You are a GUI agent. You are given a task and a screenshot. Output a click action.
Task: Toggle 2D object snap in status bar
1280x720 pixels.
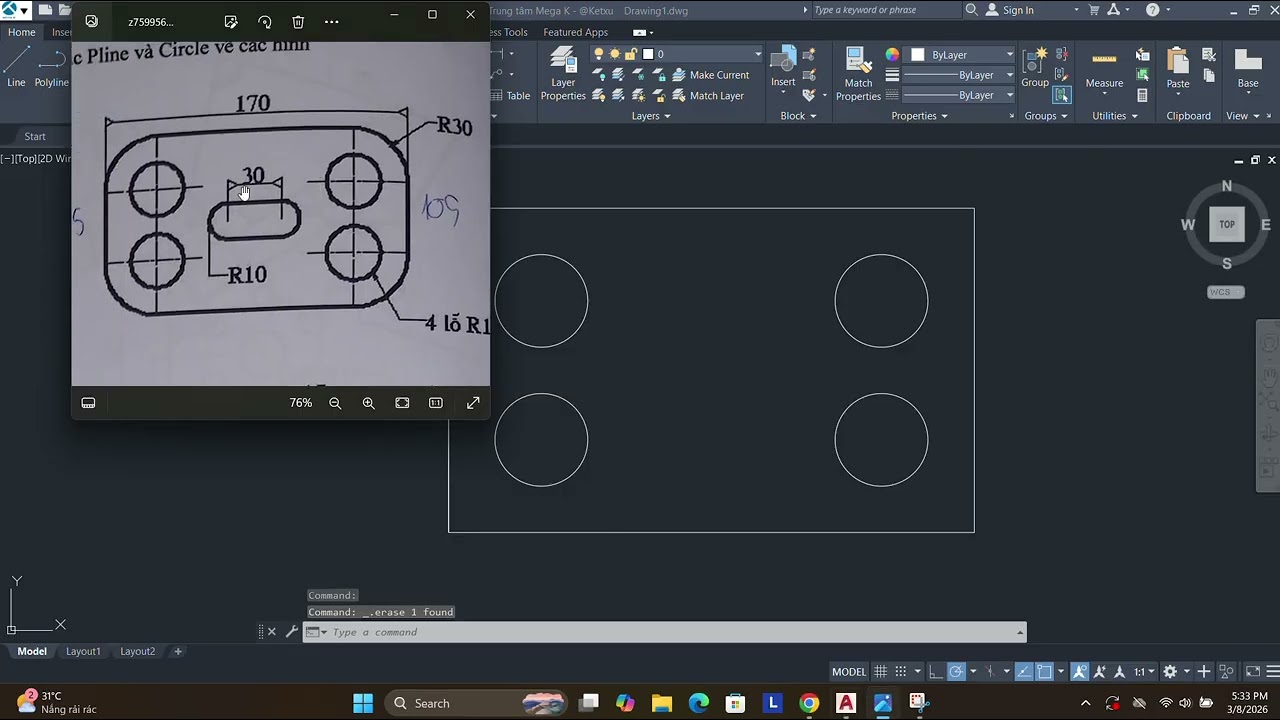1044,672
